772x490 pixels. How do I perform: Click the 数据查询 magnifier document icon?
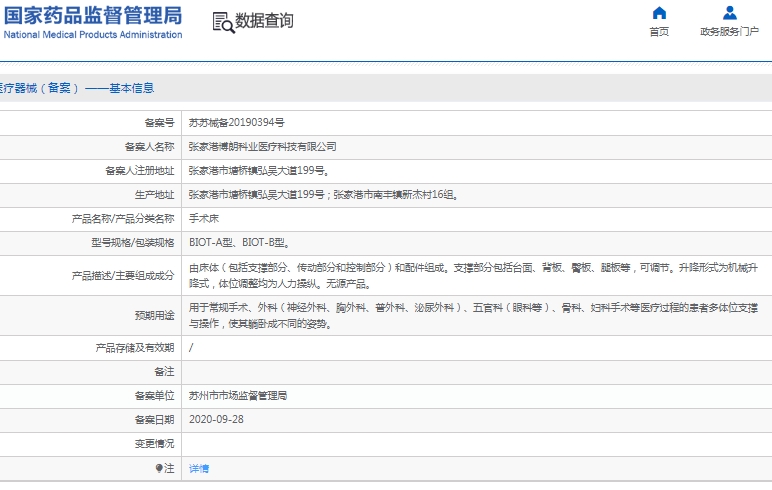[224, 23]
